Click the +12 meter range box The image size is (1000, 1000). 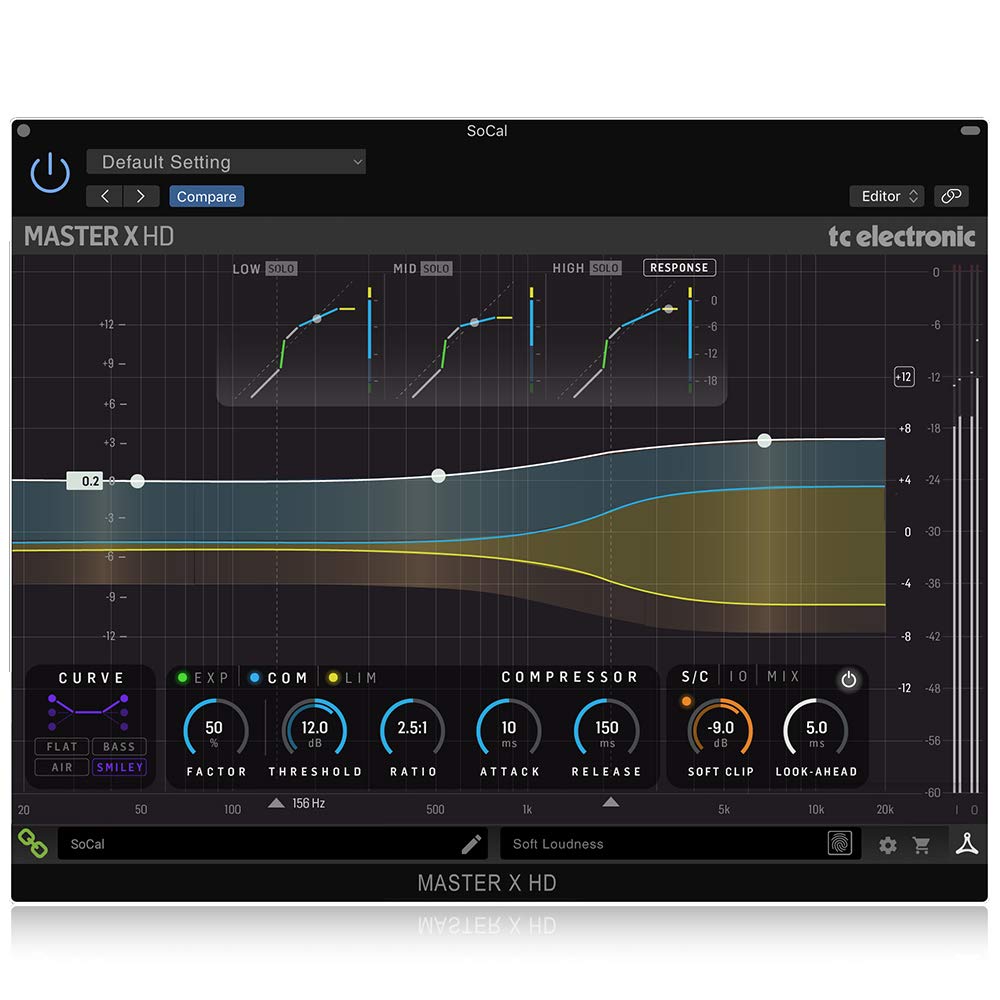tap(904, 377)
